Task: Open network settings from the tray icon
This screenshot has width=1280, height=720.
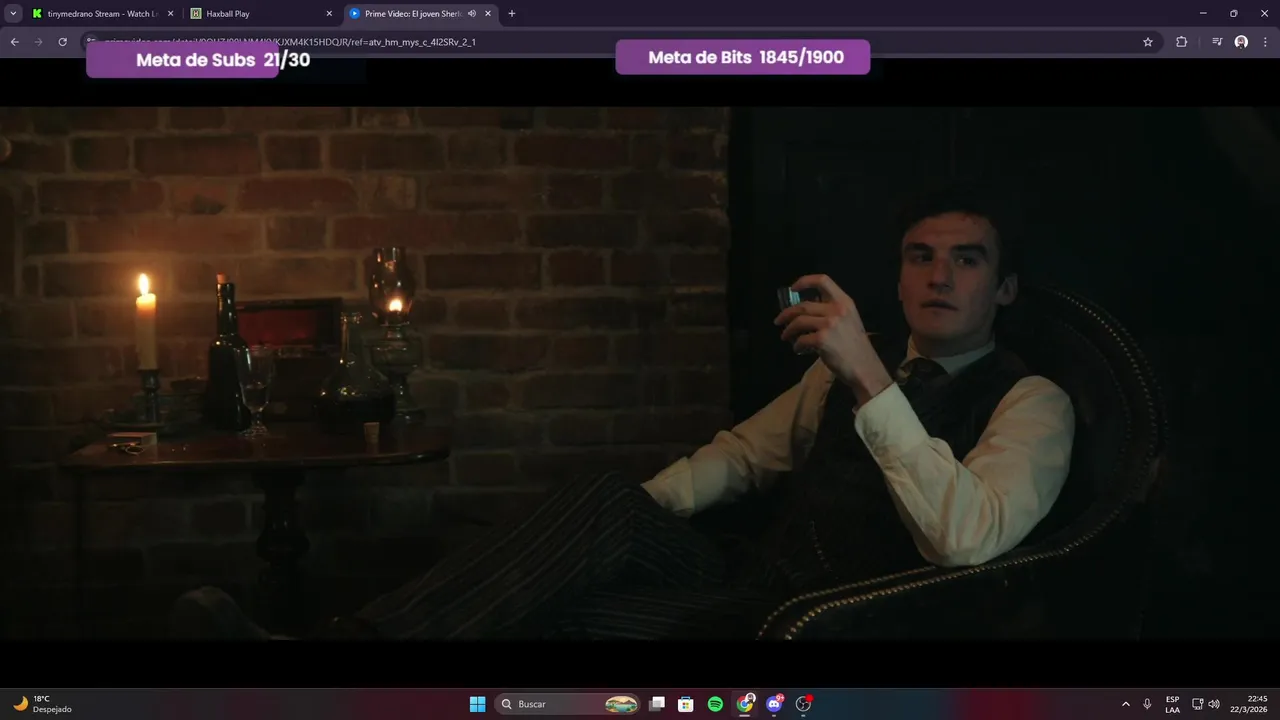Action: coord(1198,704)
